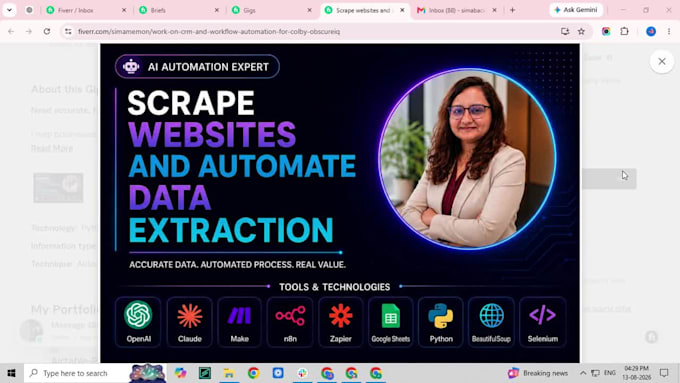Close the Fiverr / Inbox tab
The image size is (680, 383).
click(124, 10)
